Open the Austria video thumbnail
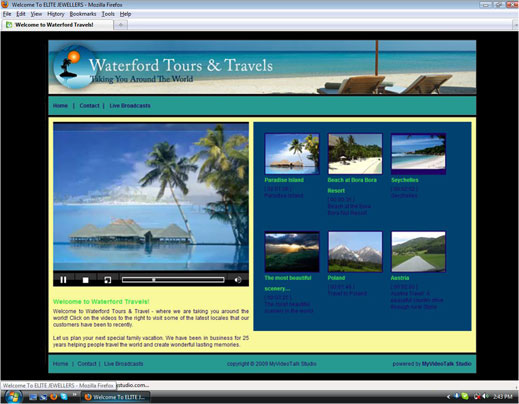Image resolution: width=519 pixels, height=404 pixels. click(x=418, y=252)
